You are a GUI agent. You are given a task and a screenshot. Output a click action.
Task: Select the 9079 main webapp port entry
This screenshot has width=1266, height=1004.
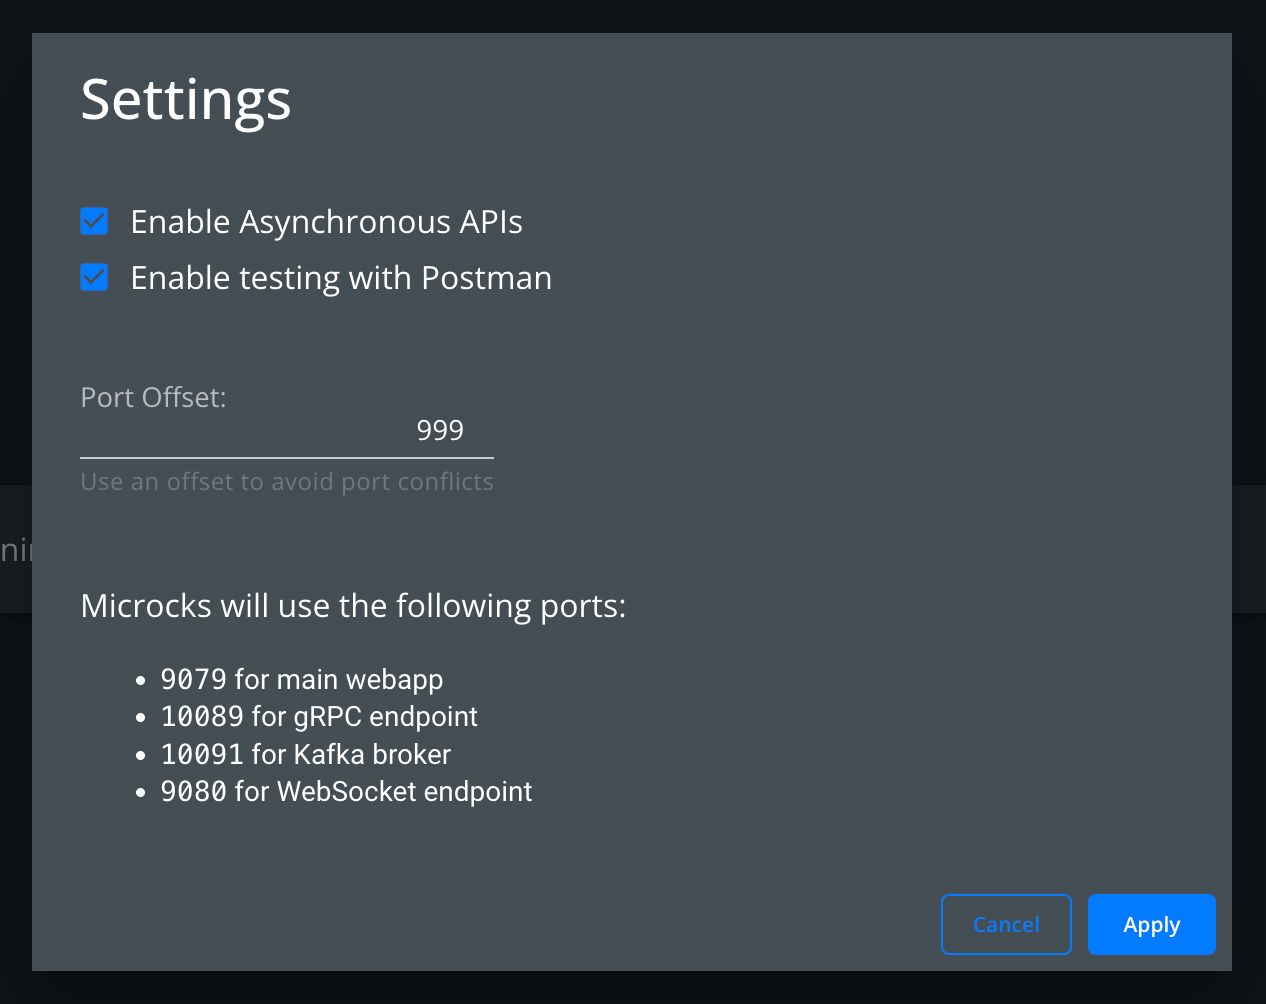coord(302,679)
